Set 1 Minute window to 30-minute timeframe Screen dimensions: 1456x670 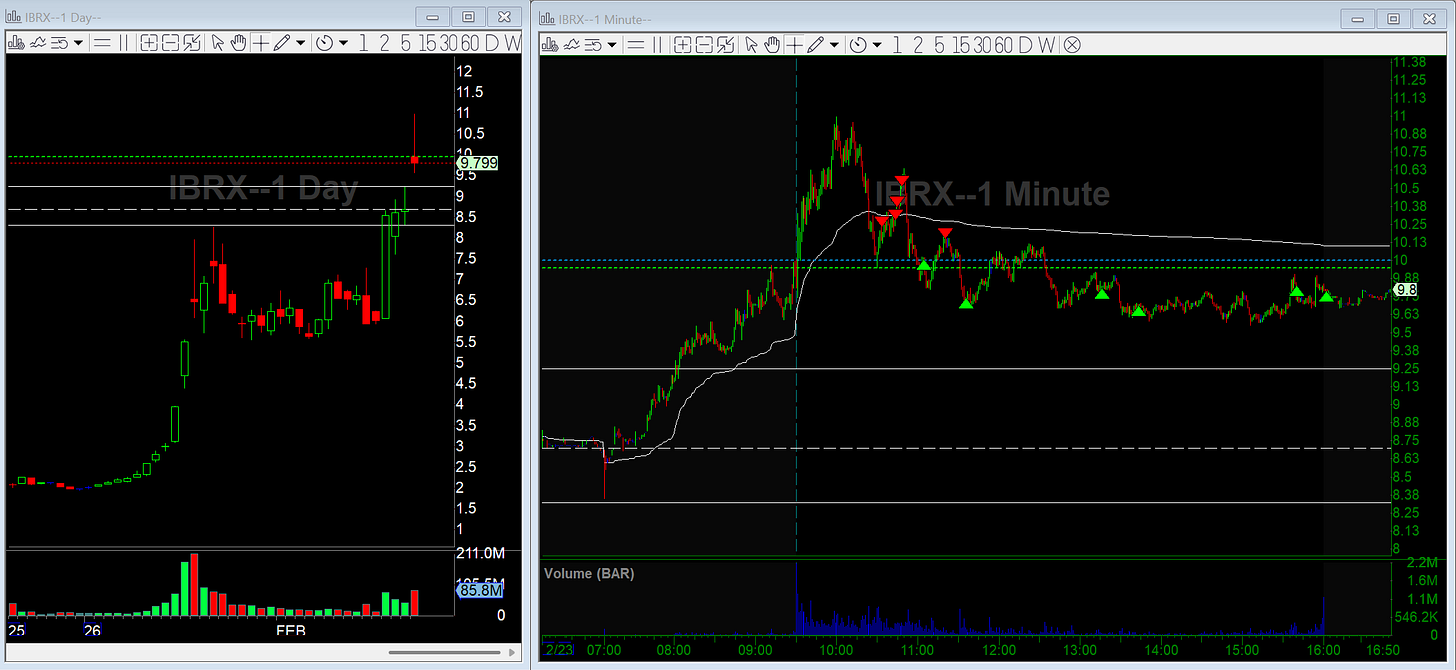pyautogui.click(x=982, y=45)
